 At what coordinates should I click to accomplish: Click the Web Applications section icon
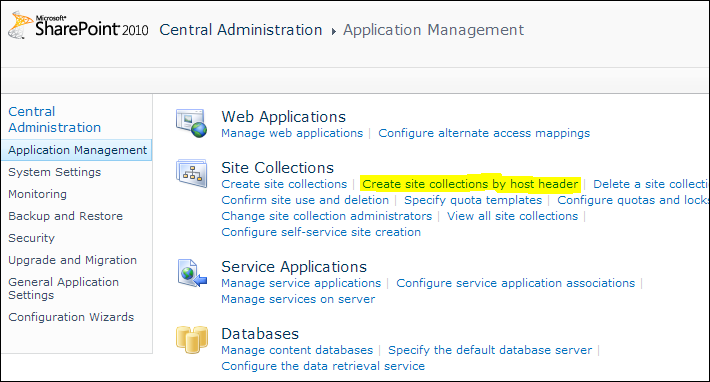(x=192, y=123)
